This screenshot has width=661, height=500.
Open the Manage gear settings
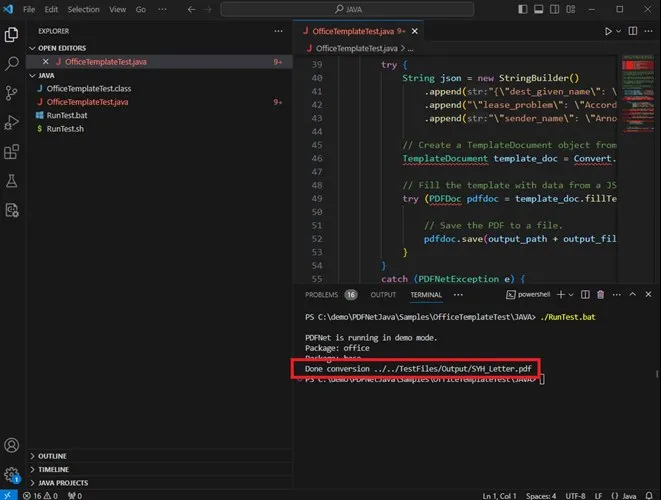12,474
